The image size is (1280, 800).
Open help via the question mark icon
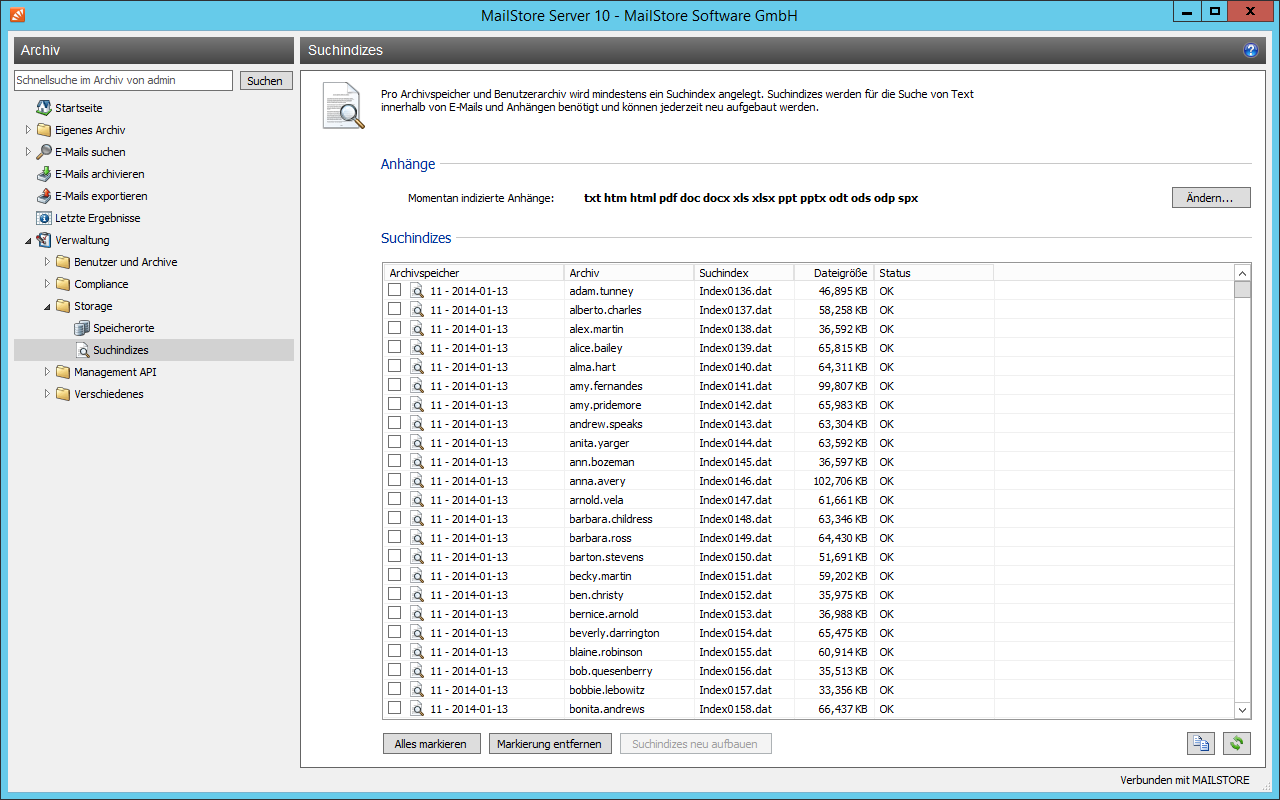1250,50
